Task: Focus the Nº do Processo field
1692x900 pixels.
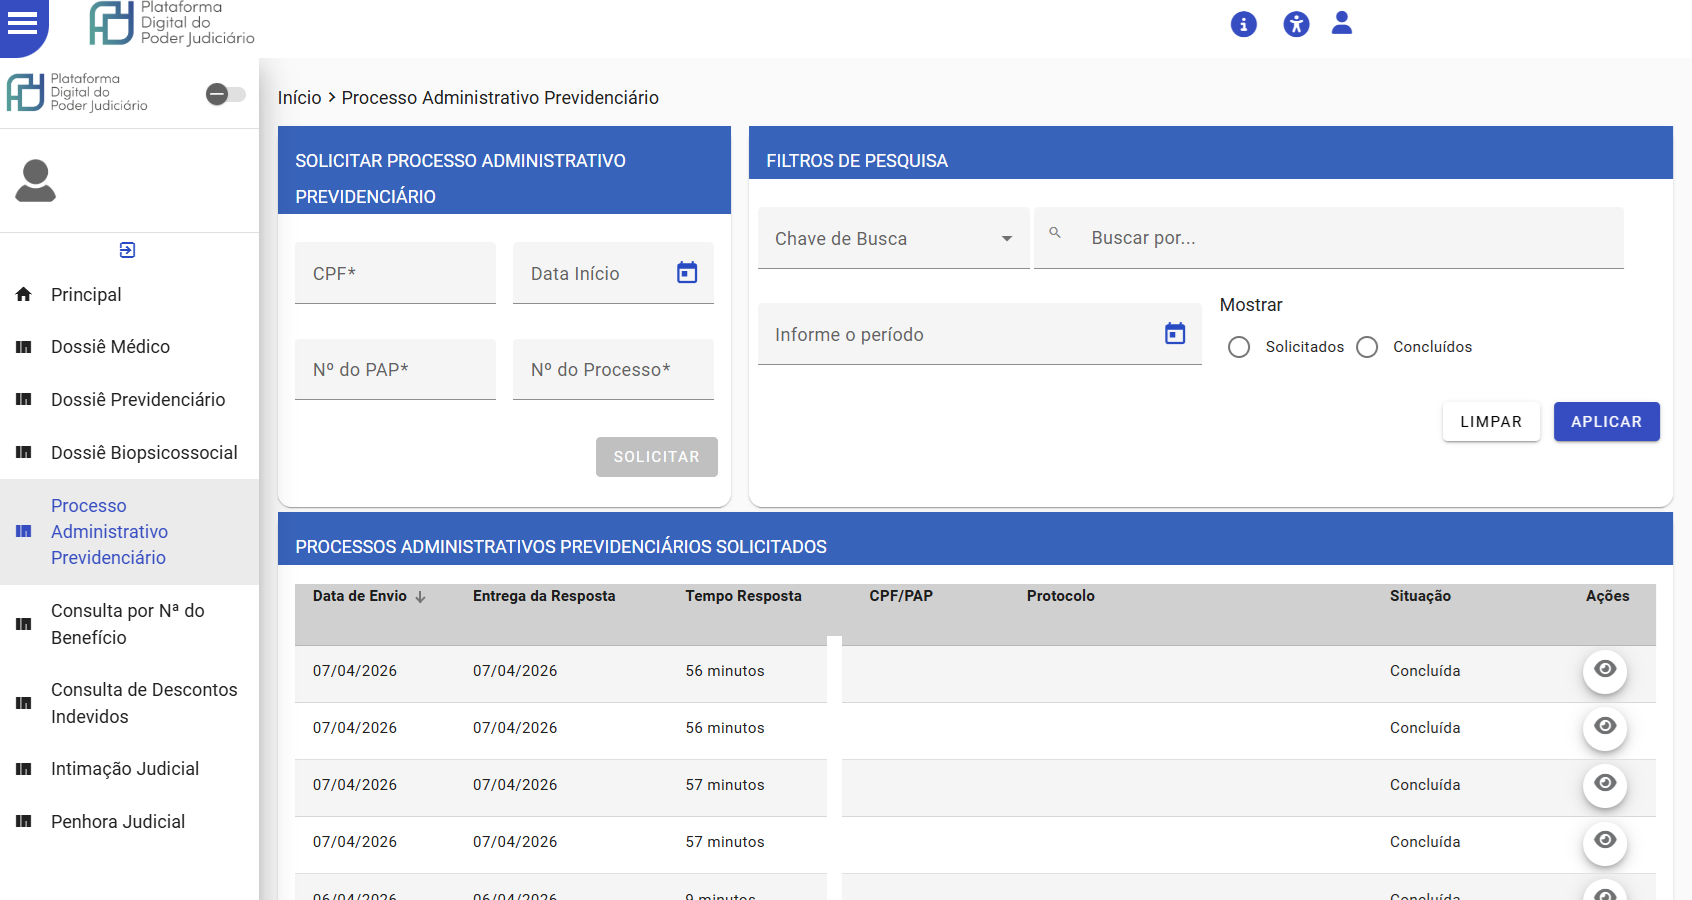Action: 613,369
